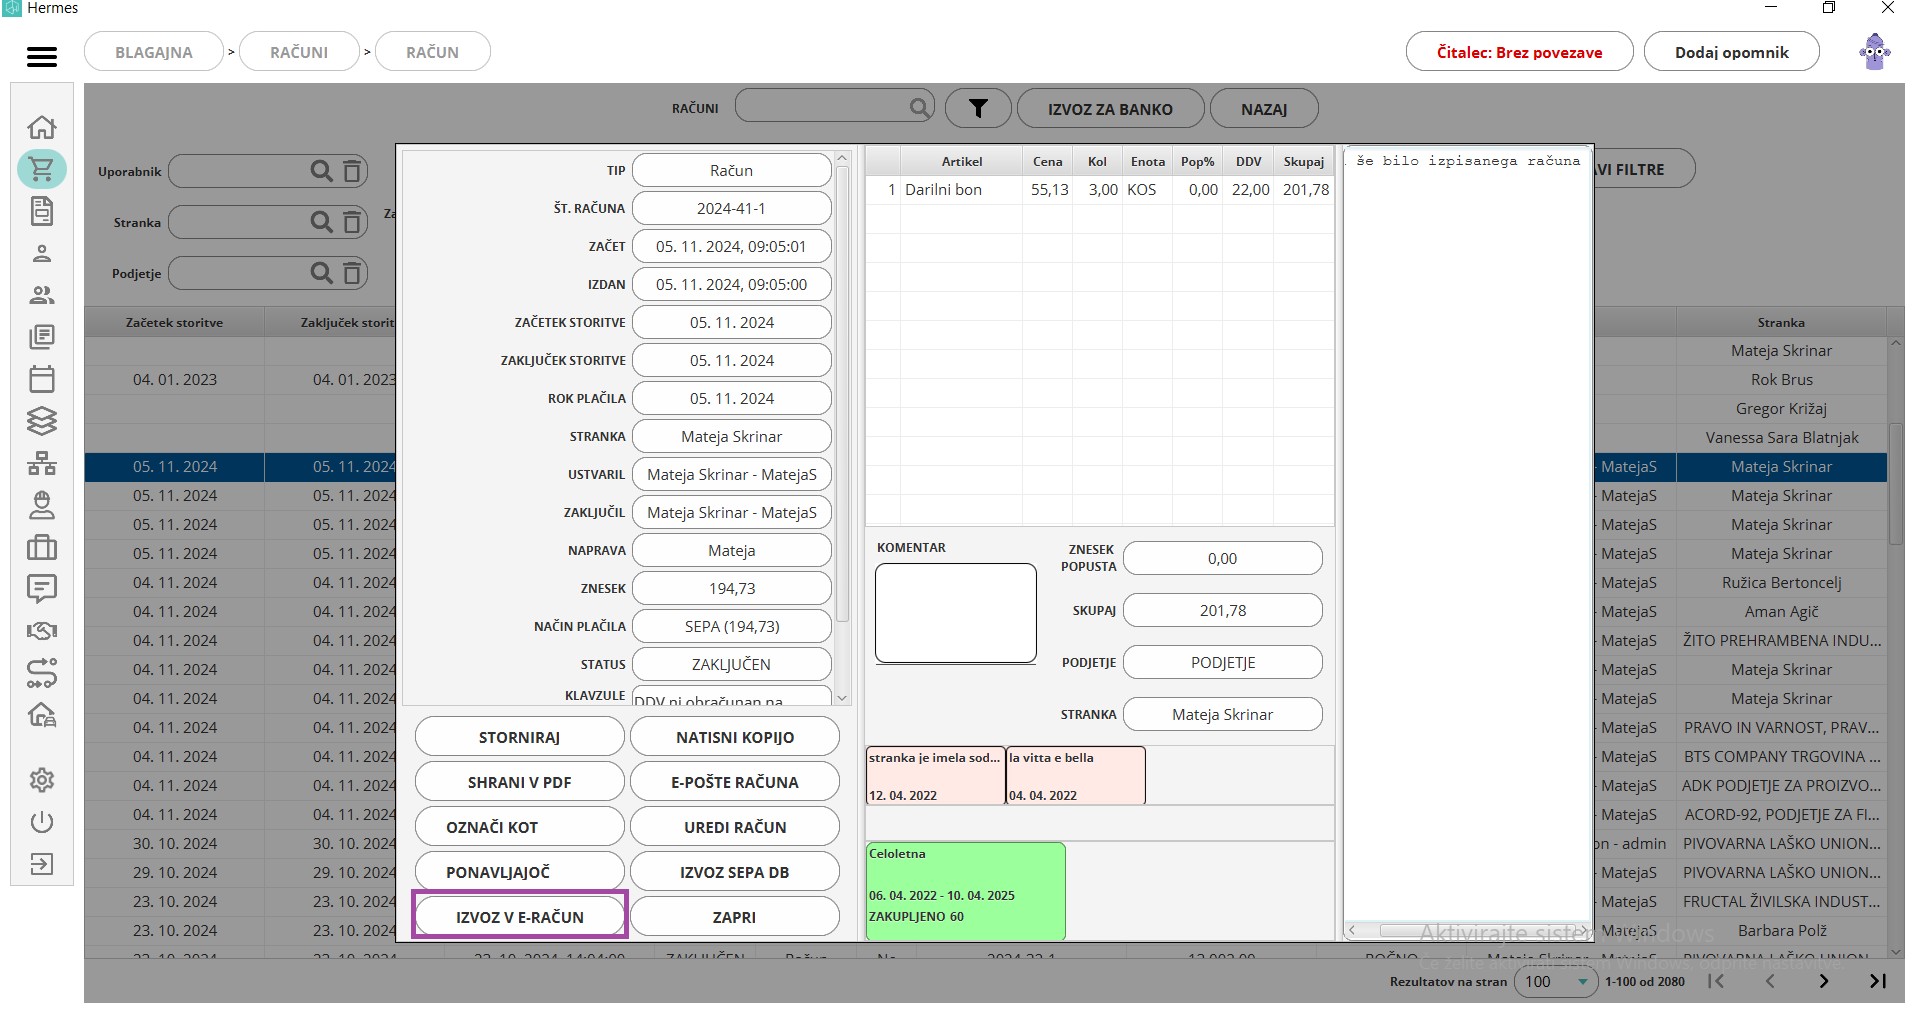Screen dimensions: 1920x1022
Task: Click E-POŠTE RAČUNA button
Action: [x=735, y=782]
